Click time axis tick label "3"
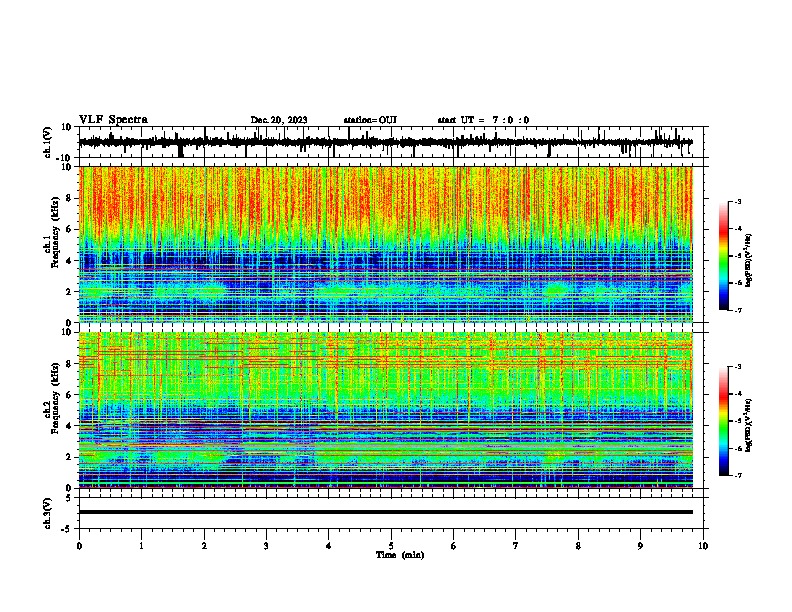 coord(266,546)
